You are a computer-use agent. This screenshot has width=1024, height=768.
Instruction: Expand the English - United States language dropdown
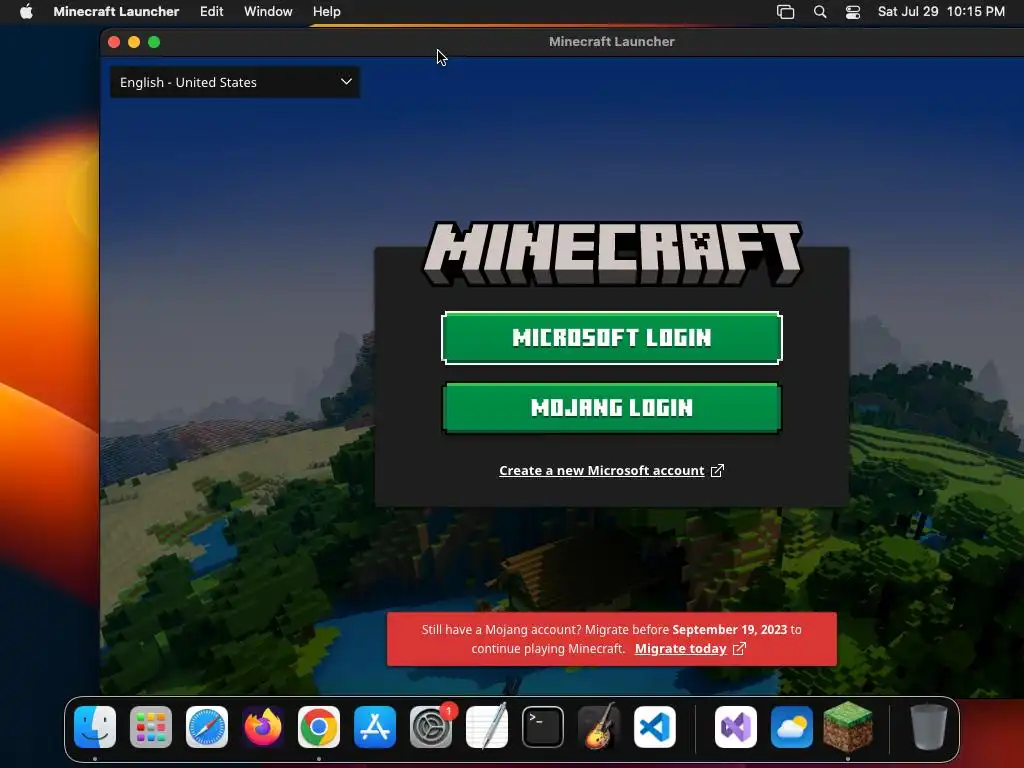click(x=234, y=82)
